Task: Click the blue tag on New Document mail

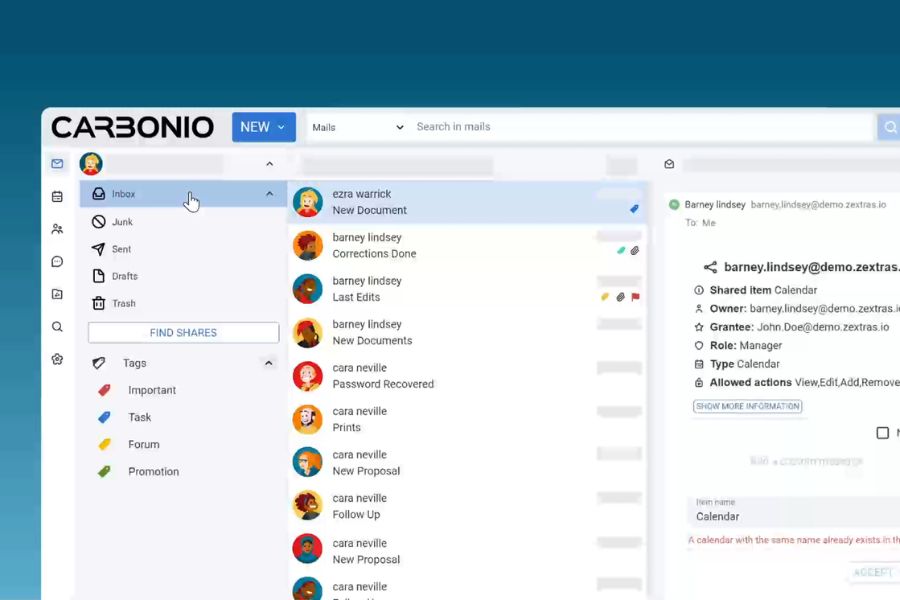Action: (x=634, y=209)
